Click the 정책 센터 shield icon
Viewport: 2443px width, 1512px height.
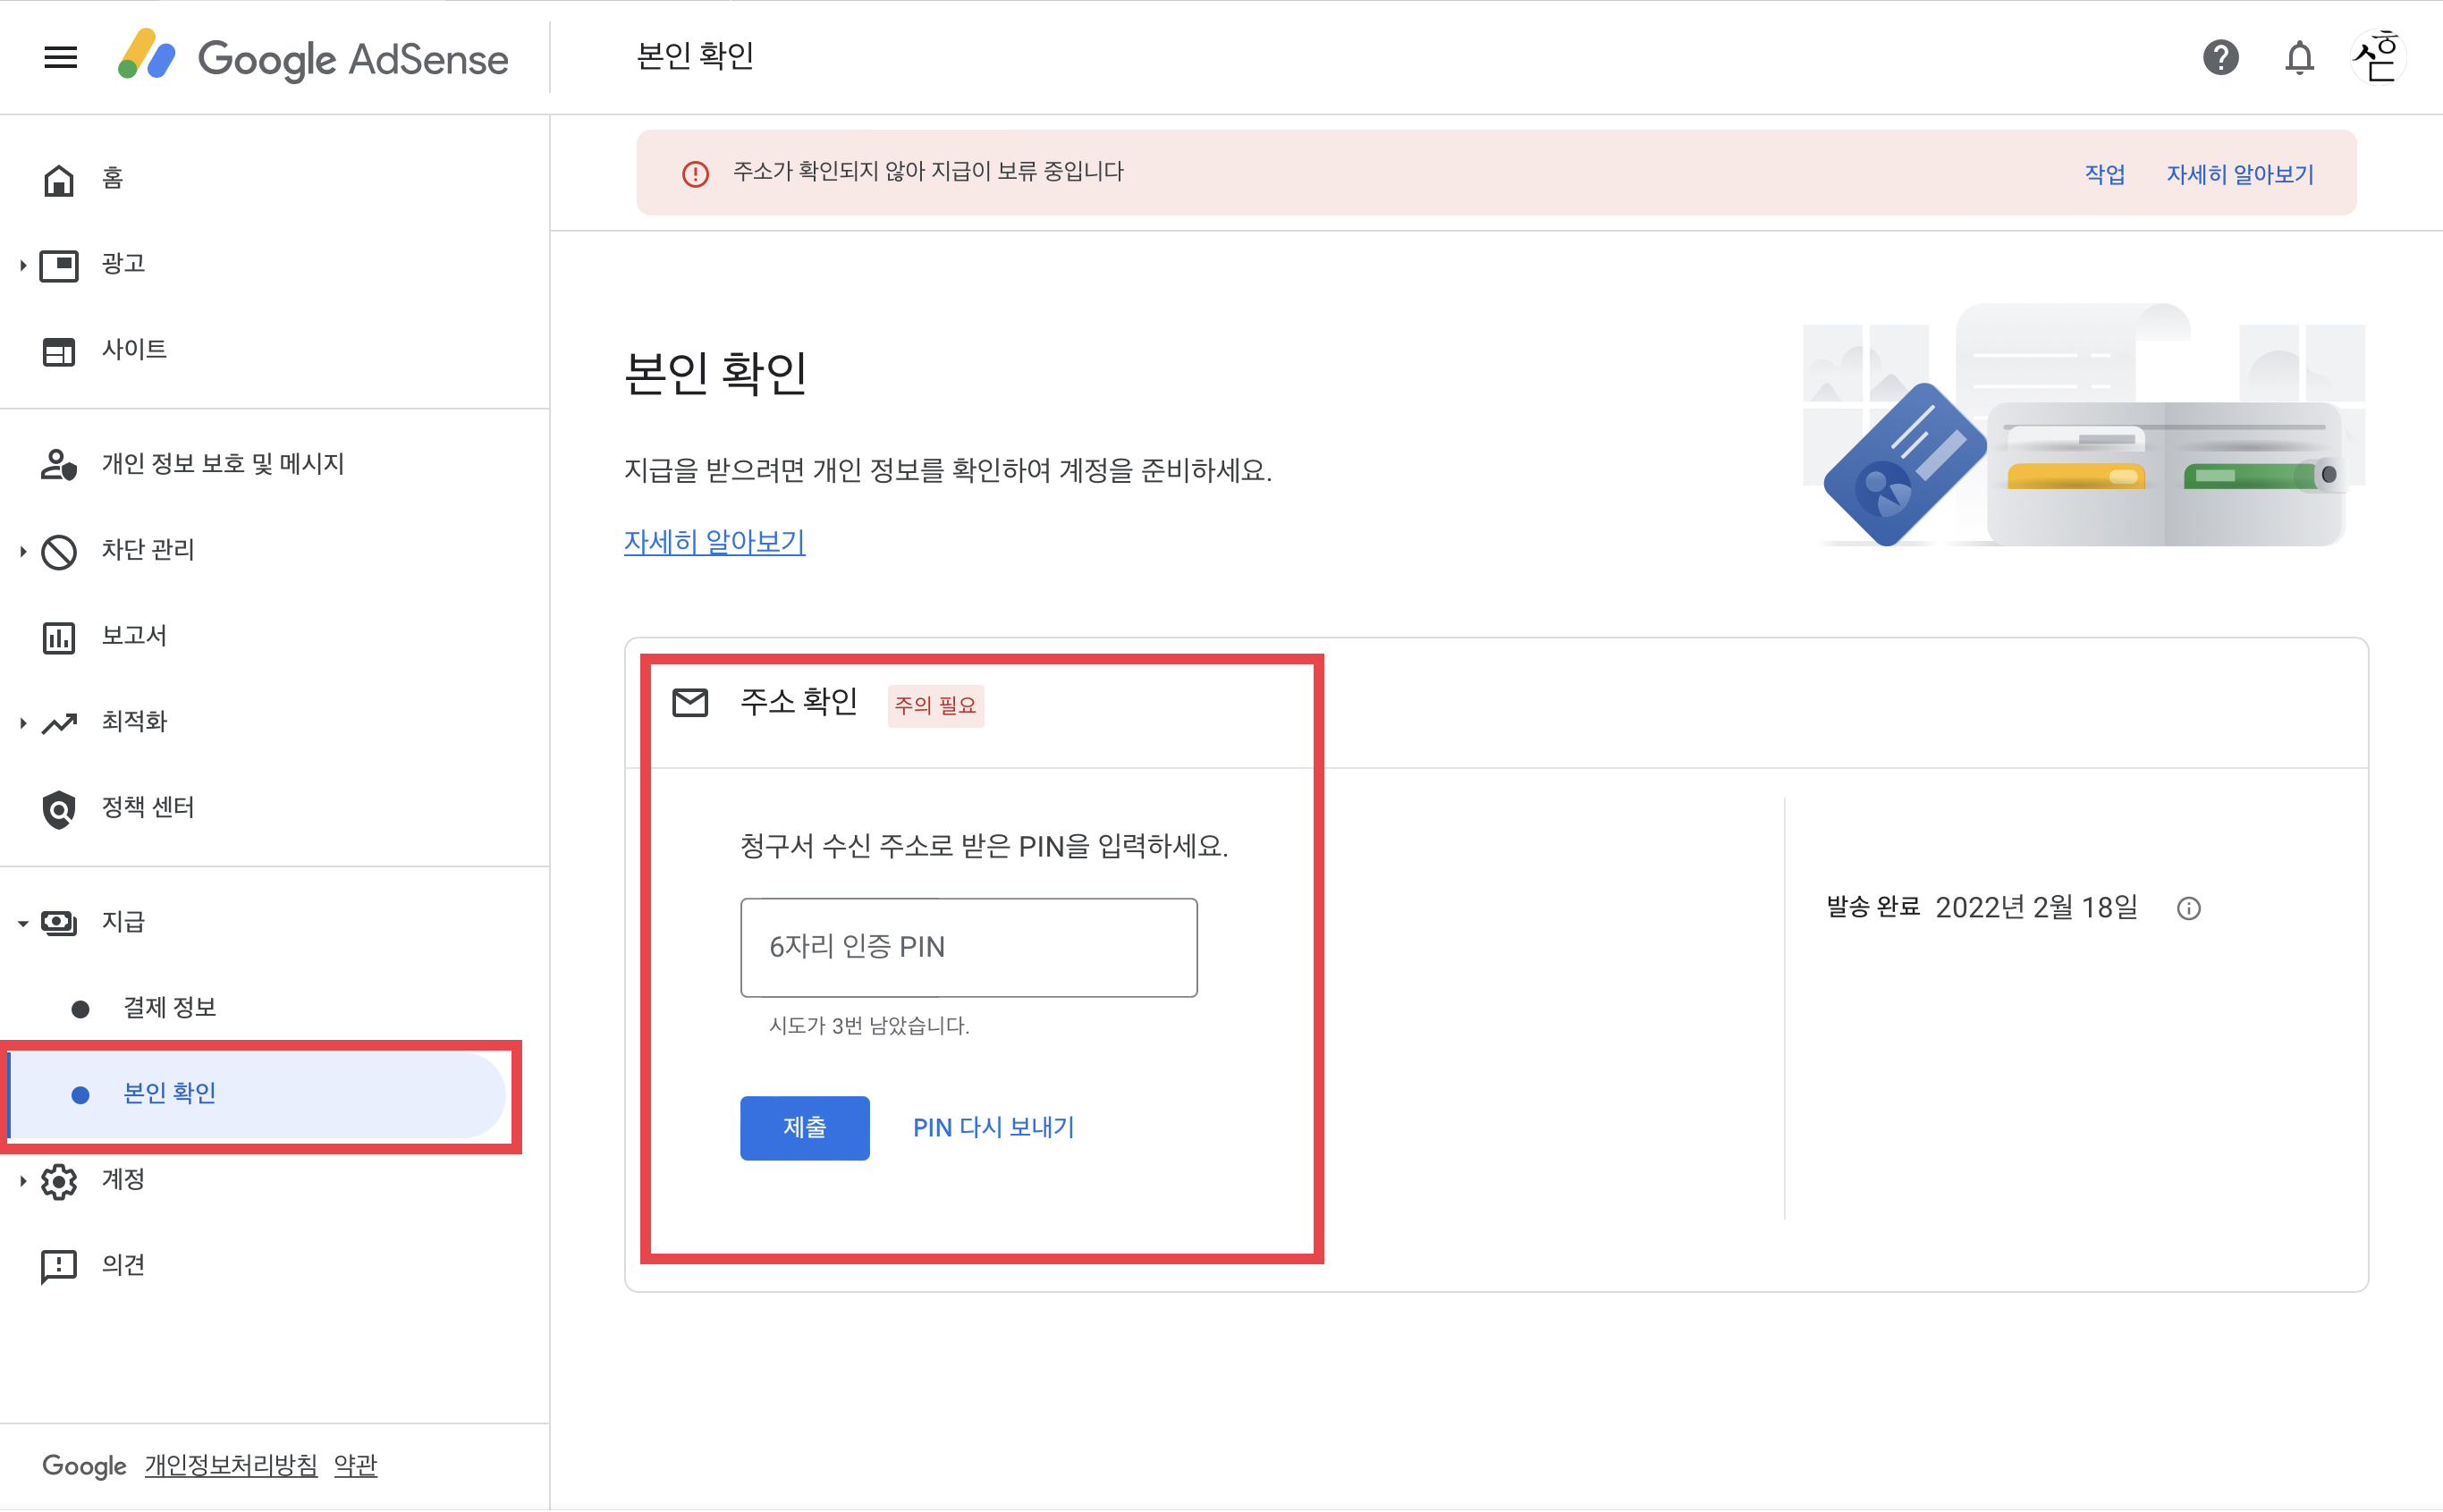[59, 809]
